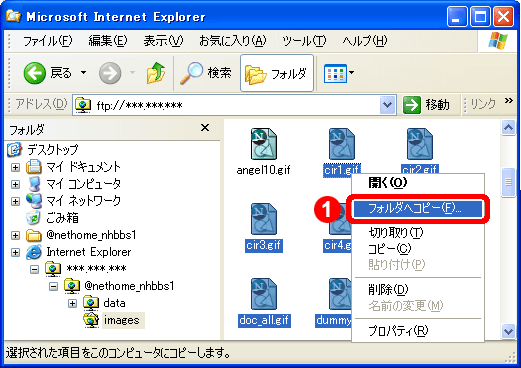Collapse the ***.***.*** FTP server node
Viewport: 521px width, 368px height.
[x=34, y=269]
